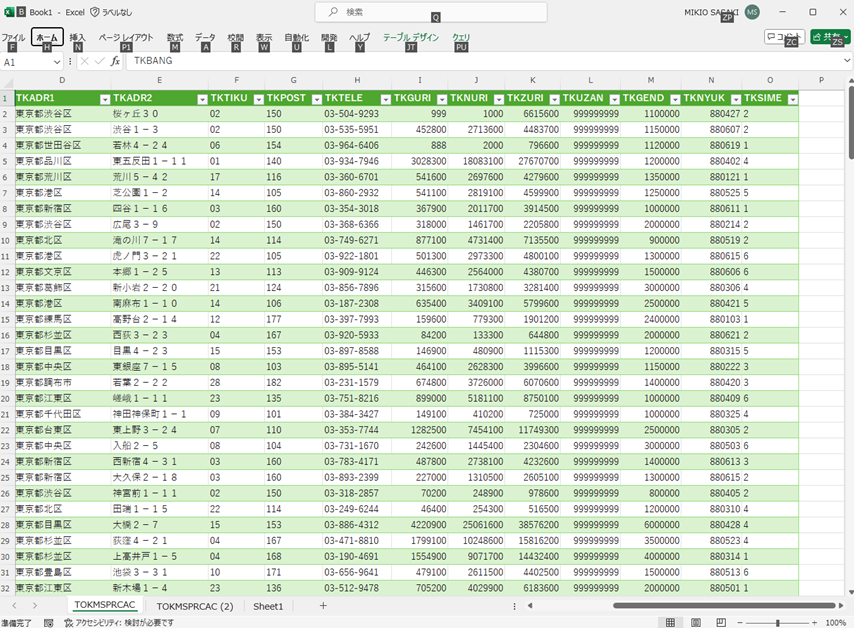The image size is (854, 628).
Task: Switch to TOKMSPRCAC (2) sheet
Action: [195, 606]
